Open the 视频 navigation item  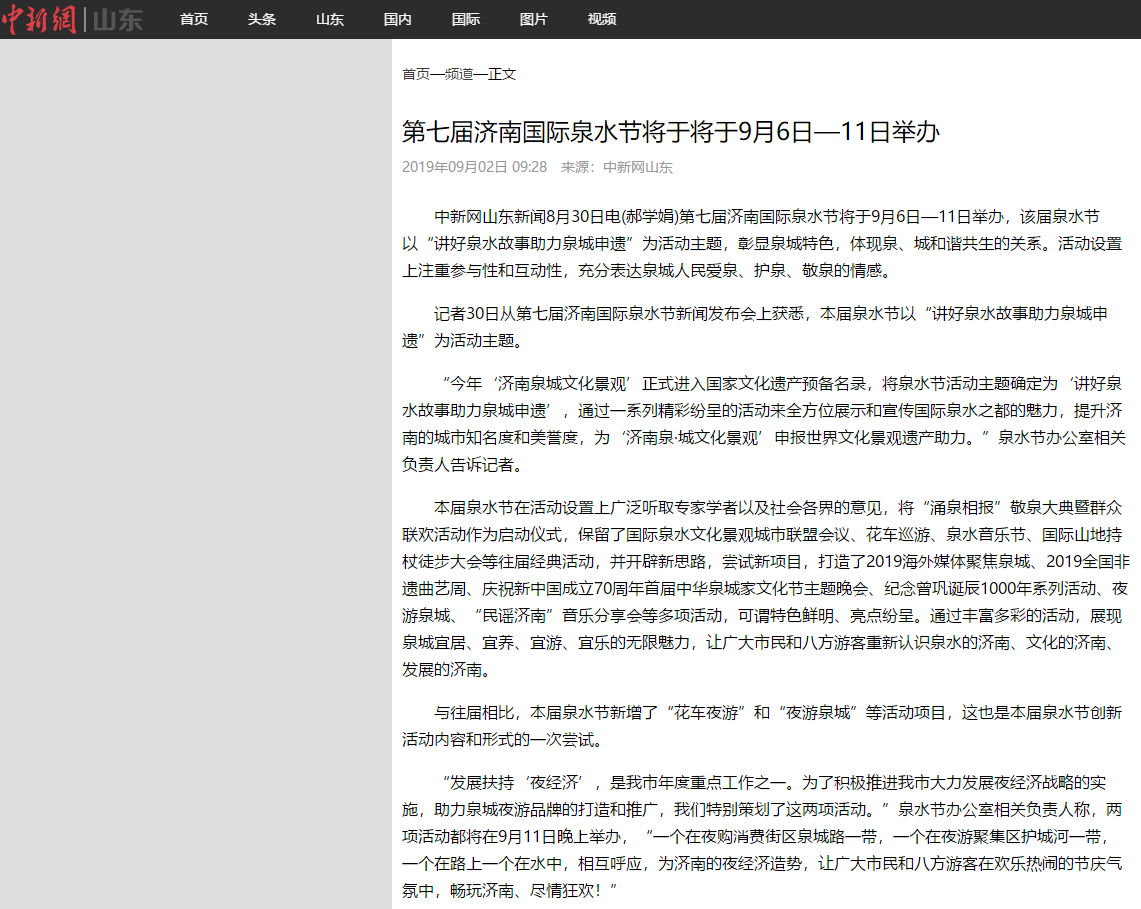(x=602, y=20)
